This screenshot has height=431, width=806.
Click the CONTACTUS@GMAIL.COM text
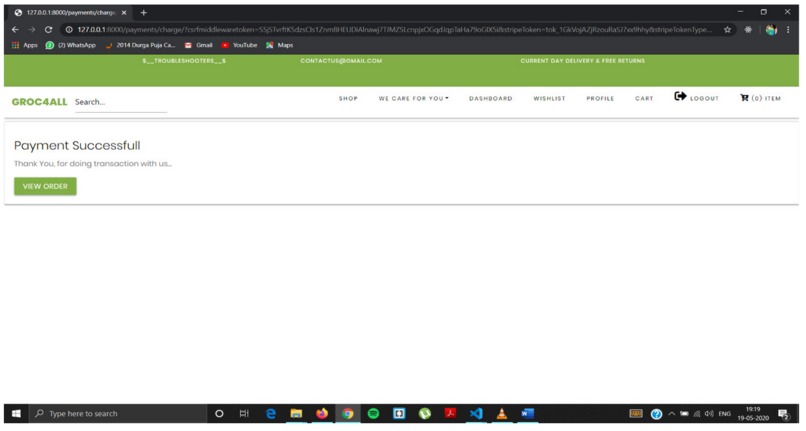[x=341, y=61]
